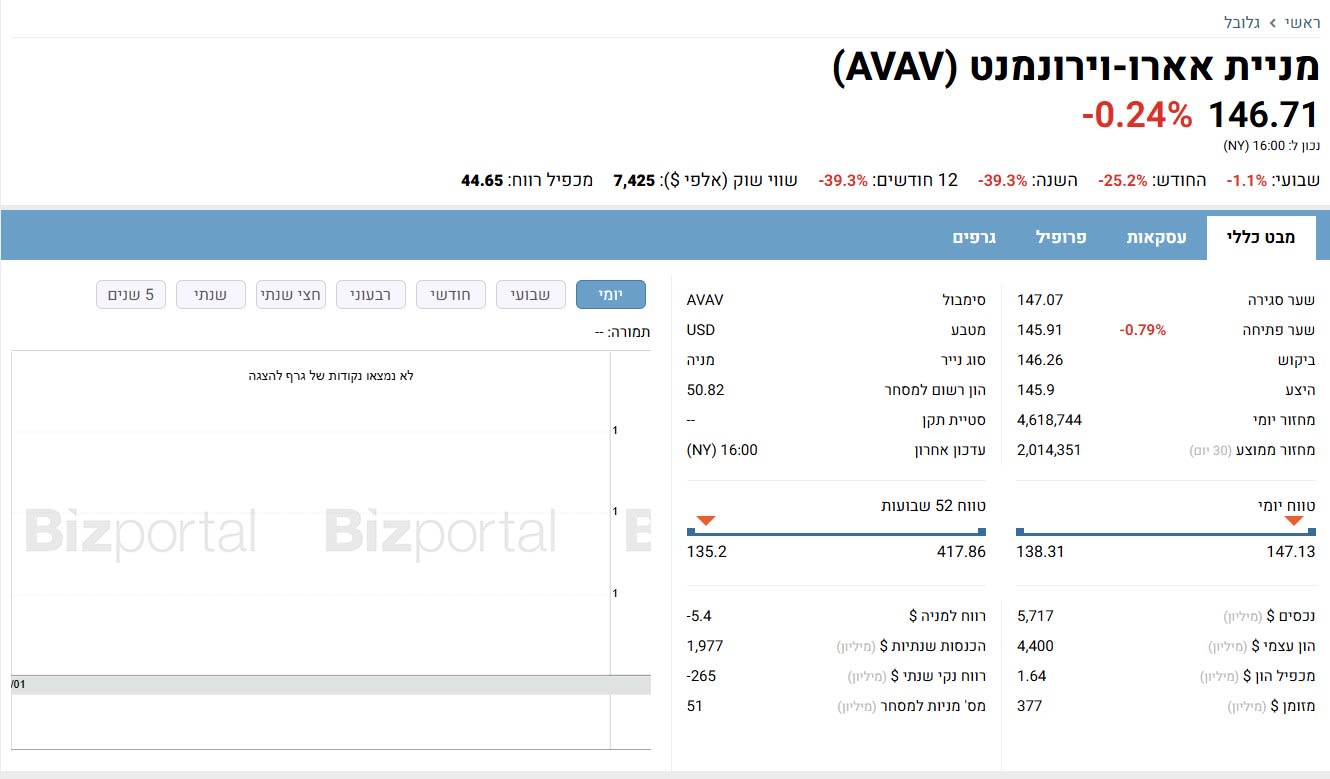1330x779 pixels.
Task: Click the daily low value 138.31
Action: coord(1040,552)
